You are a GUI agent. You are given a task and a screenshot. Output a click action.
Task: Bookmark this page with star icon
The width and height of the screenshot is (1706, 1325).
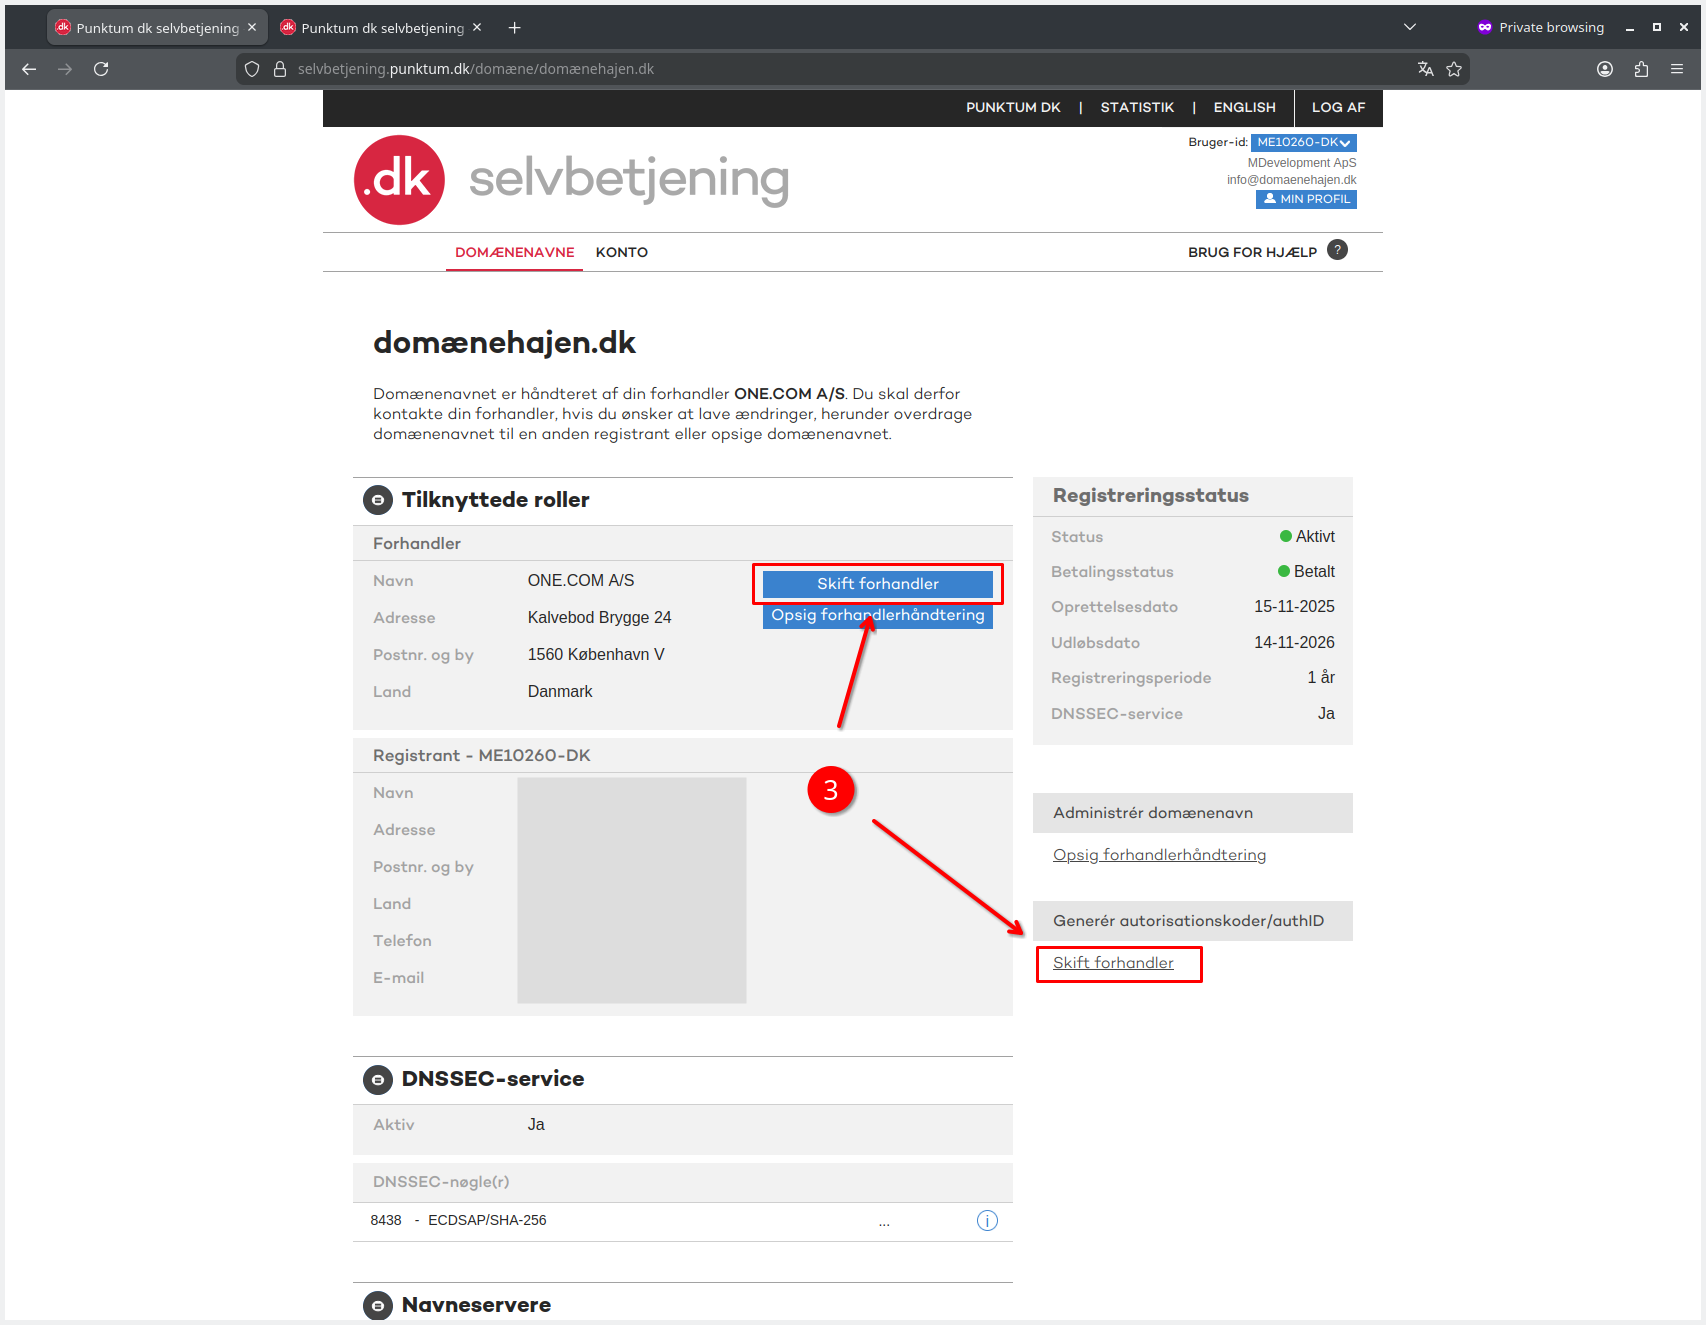(x=1454, y=69)
